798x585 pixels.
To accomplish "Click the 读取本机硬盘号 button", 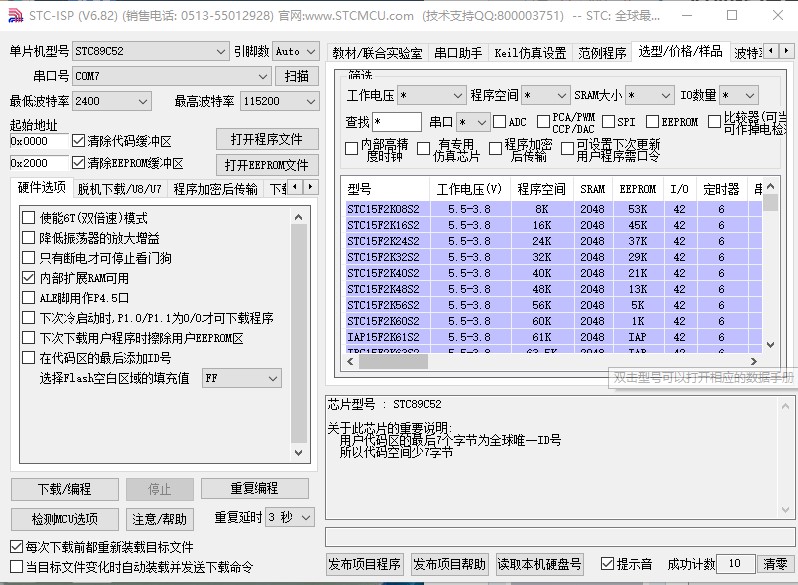I will (539, 564).
